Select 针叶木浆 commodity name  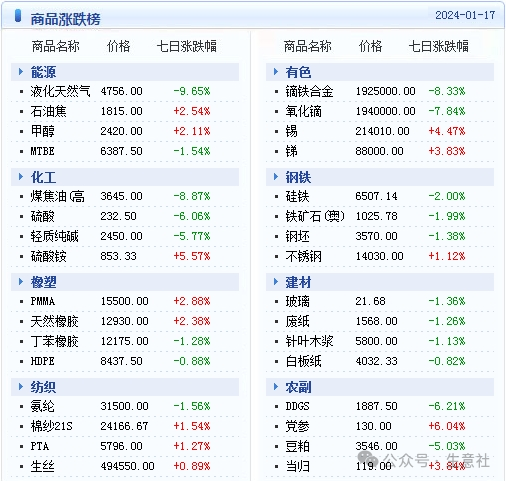309,341
